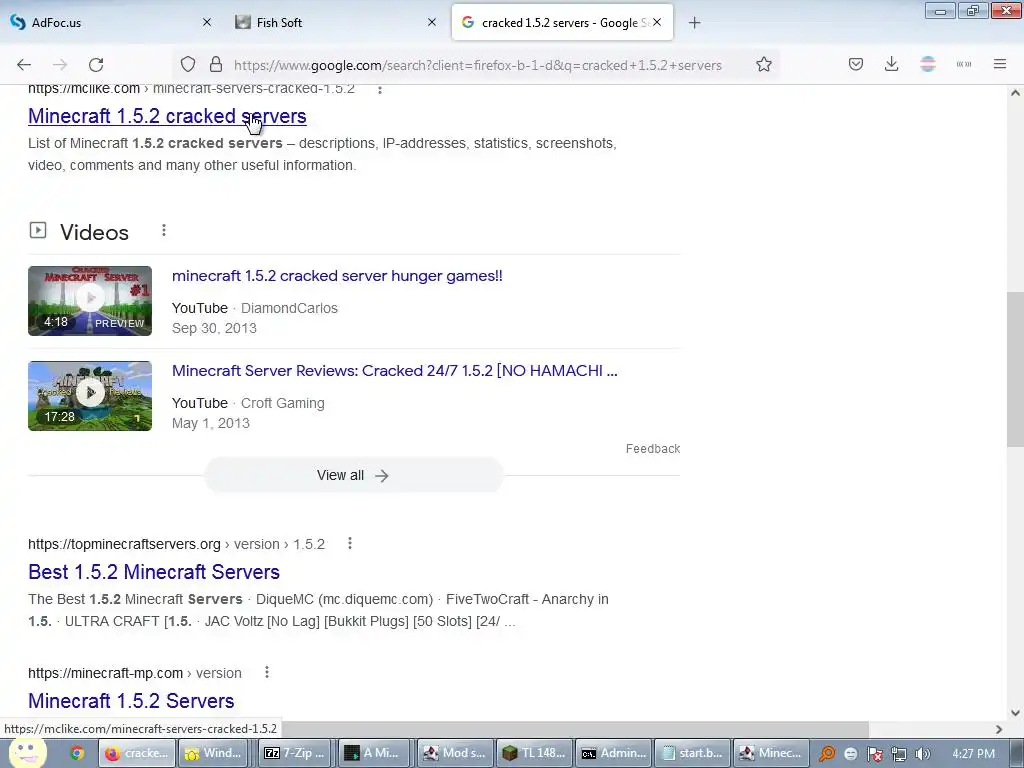Switch to the TL 148 launcher taskbar window
Screen dimensions: 1024x768
[534, 753]
